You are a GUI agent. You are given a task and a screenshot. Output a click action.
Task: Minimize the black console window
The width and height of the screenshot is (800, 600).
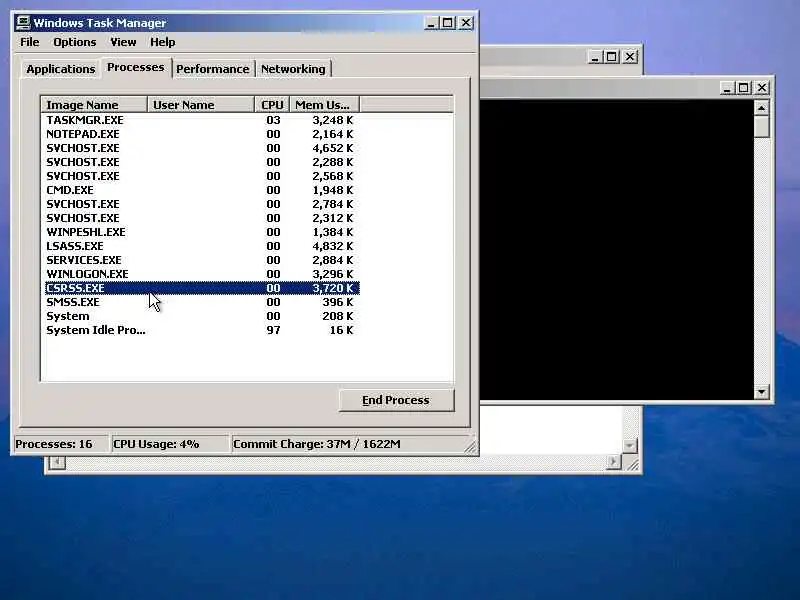(727, 88)
